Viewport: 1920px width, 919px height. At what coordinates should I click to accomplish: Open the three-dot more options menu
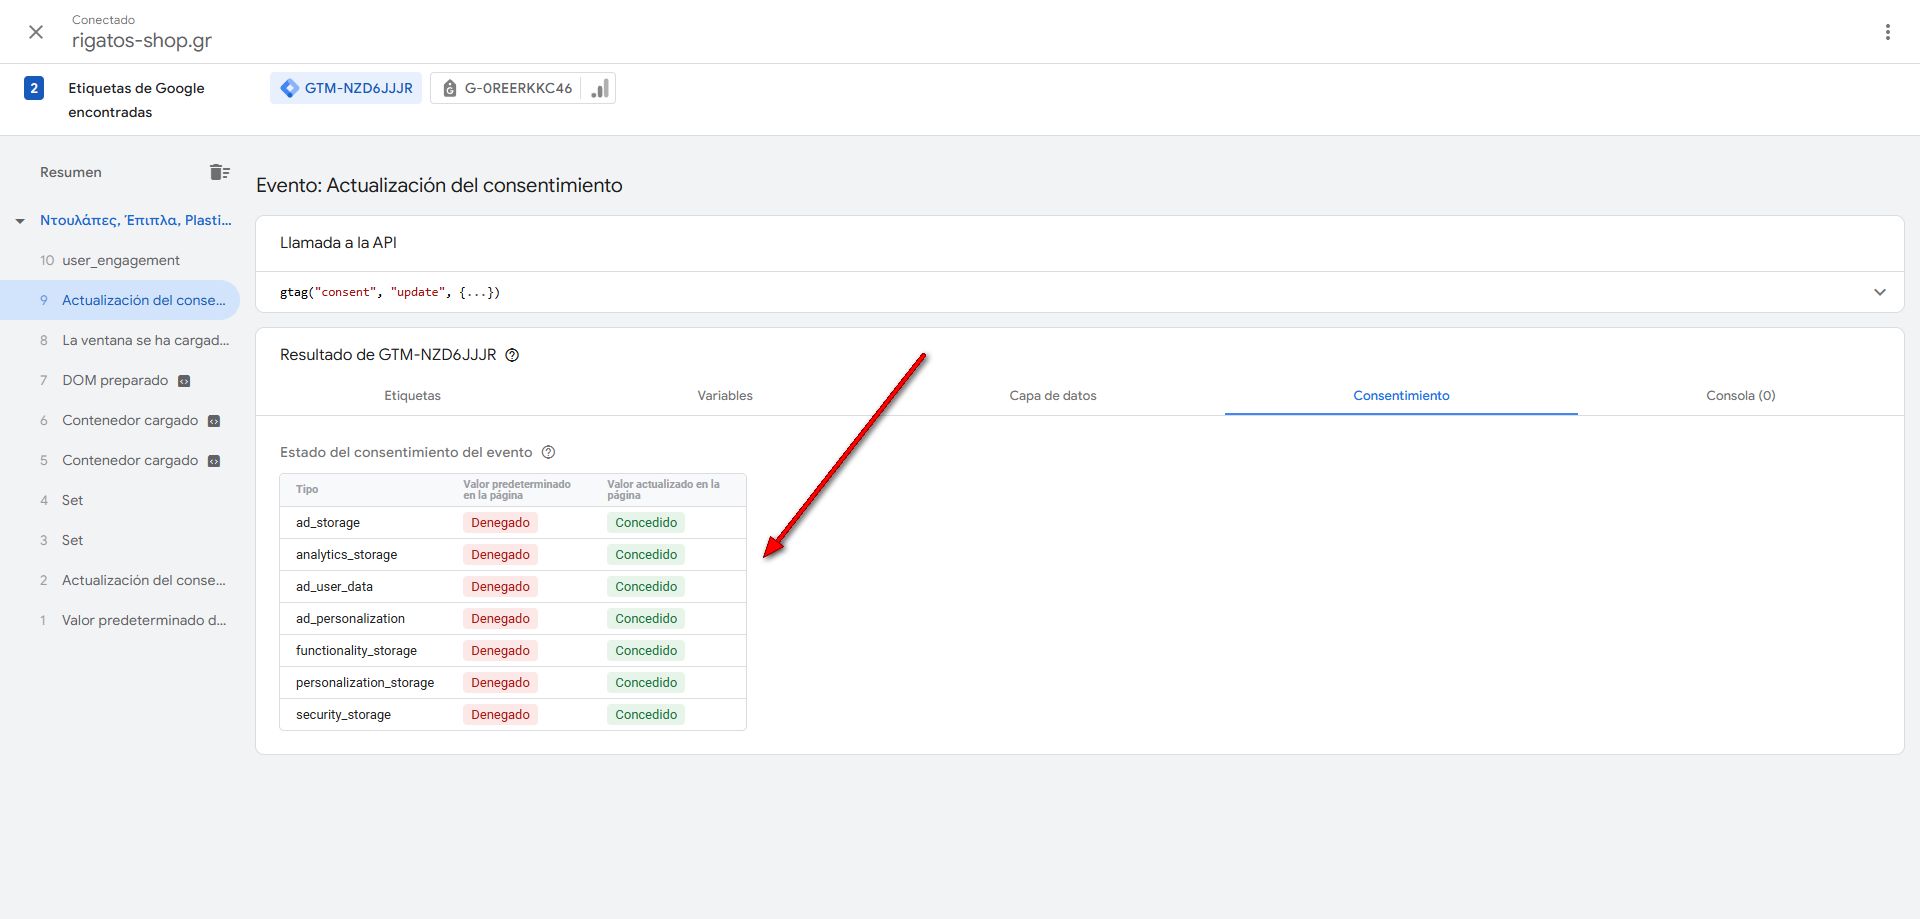tap(1888, 32)
